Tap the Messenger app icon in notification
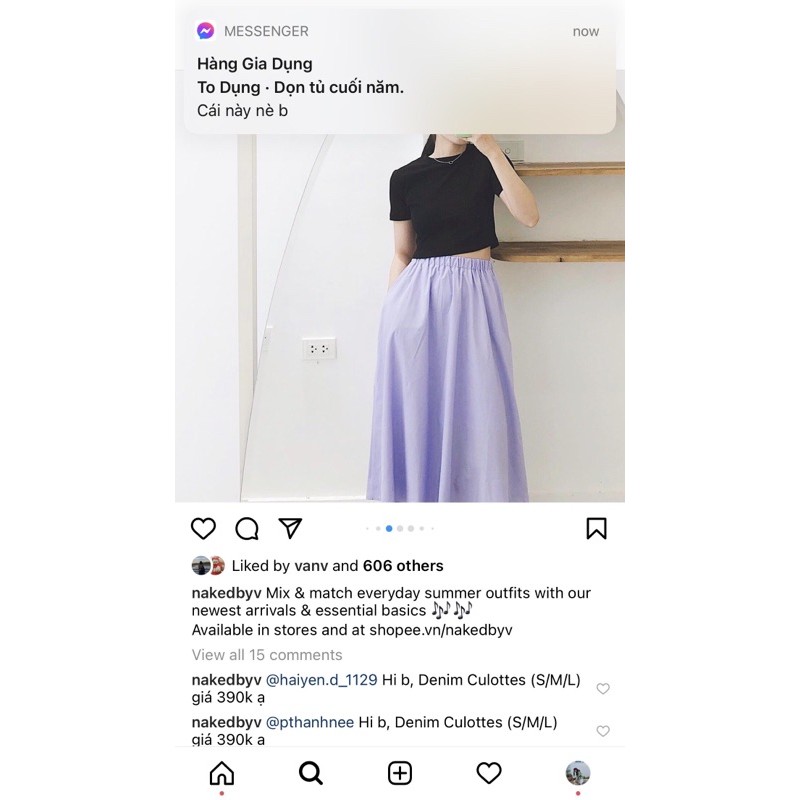The height and width of the screenshot is (800, 800). [206, 31]
